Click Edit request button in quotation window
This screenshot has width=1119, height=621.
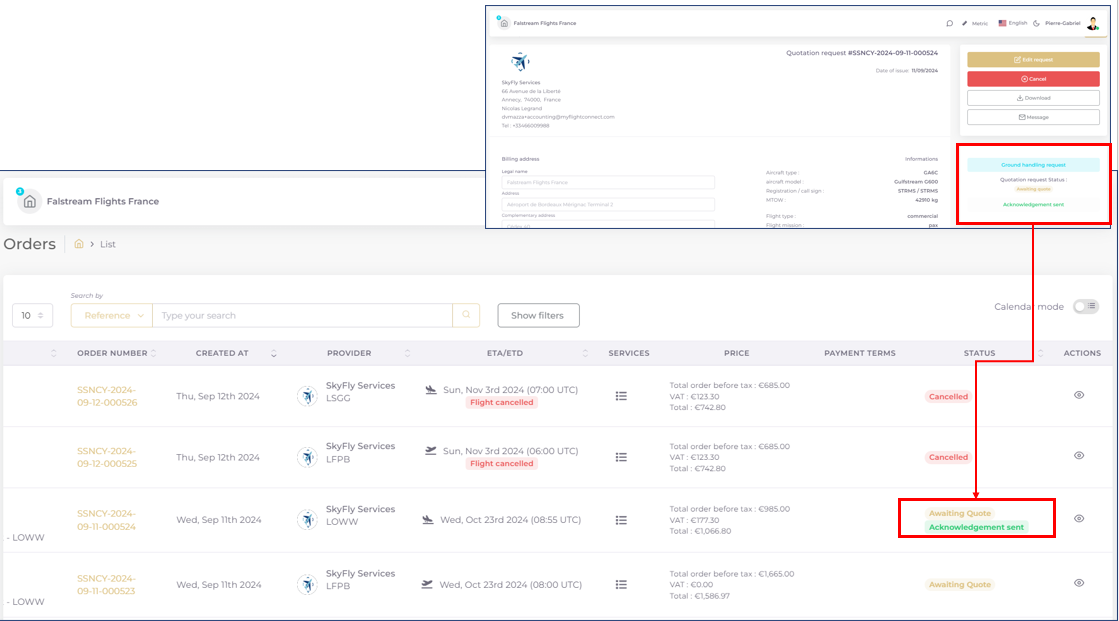click(1033, 59)
